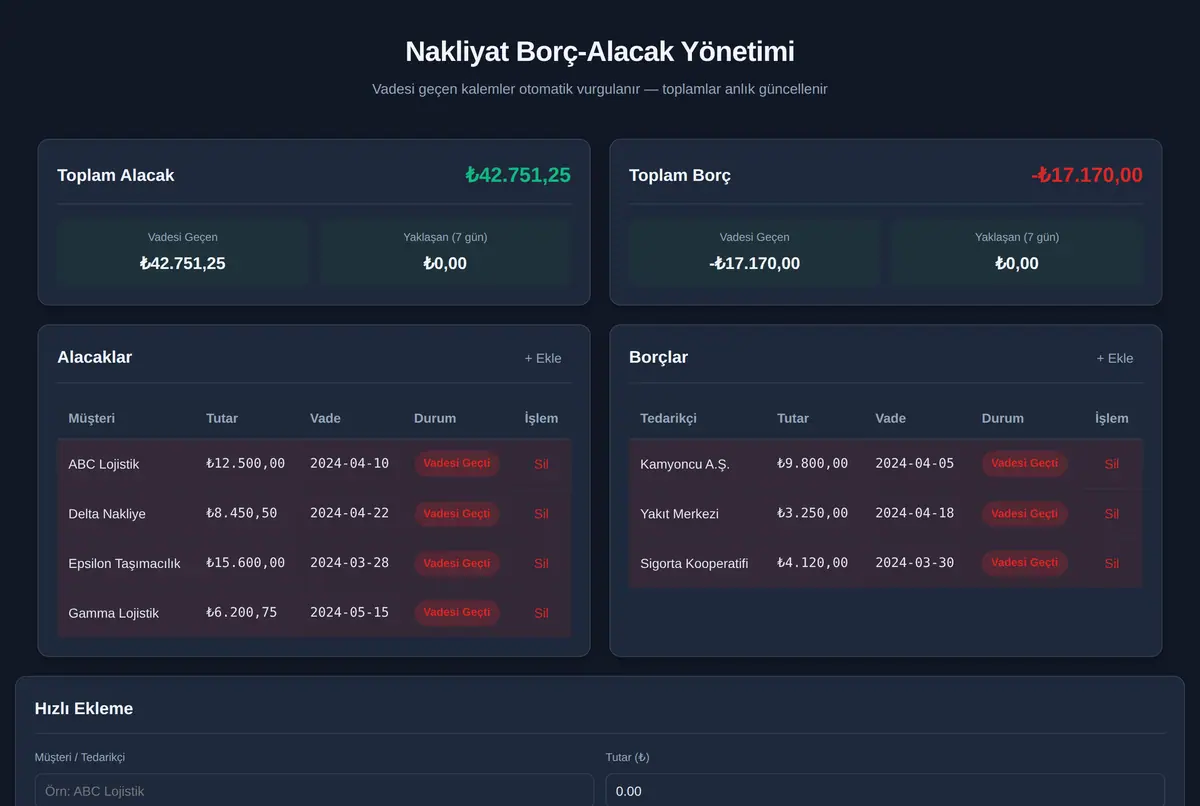The height and width of the screenshot is (806, 1200).
Task: Click Vadesi Geçti badge for Delta Nakliye
Action: click(x=457, y=514)
